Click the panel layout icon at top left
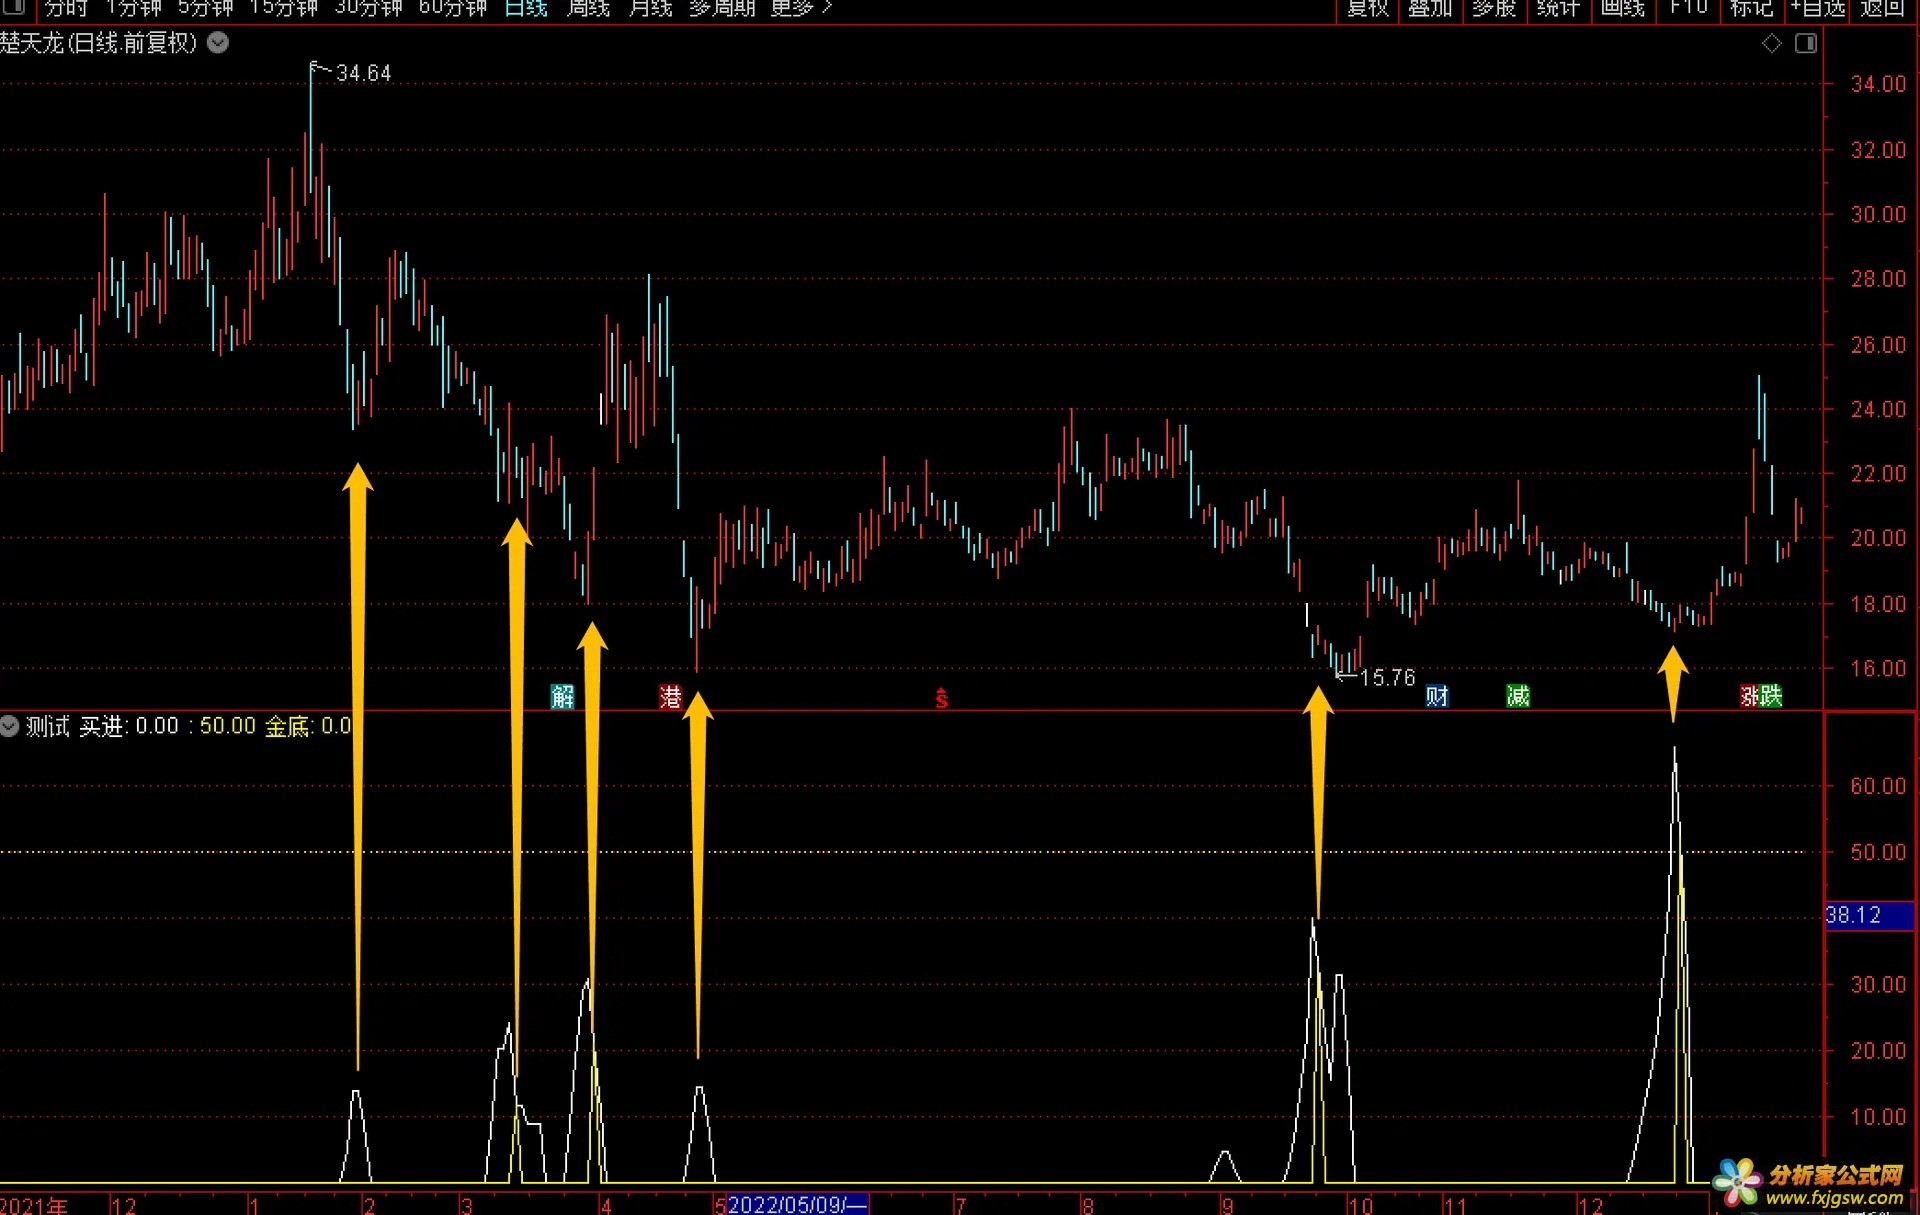The image size is (1920, 1215). point(14,8)
